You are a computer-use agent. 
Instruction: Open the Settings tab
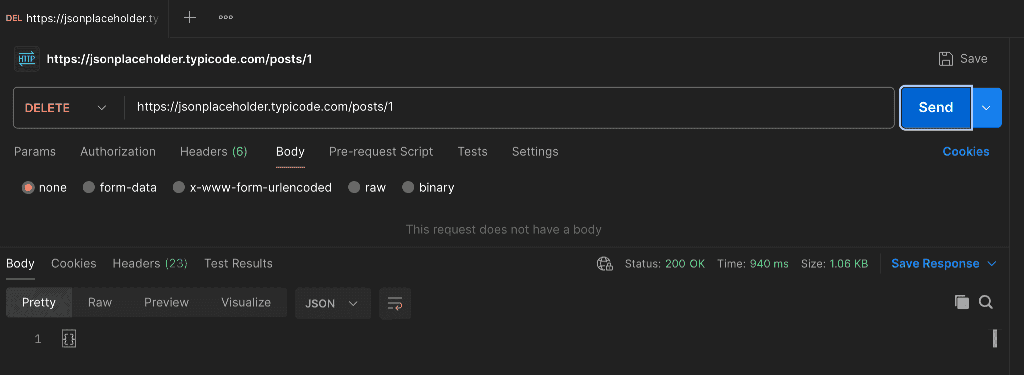coord(535,152)
